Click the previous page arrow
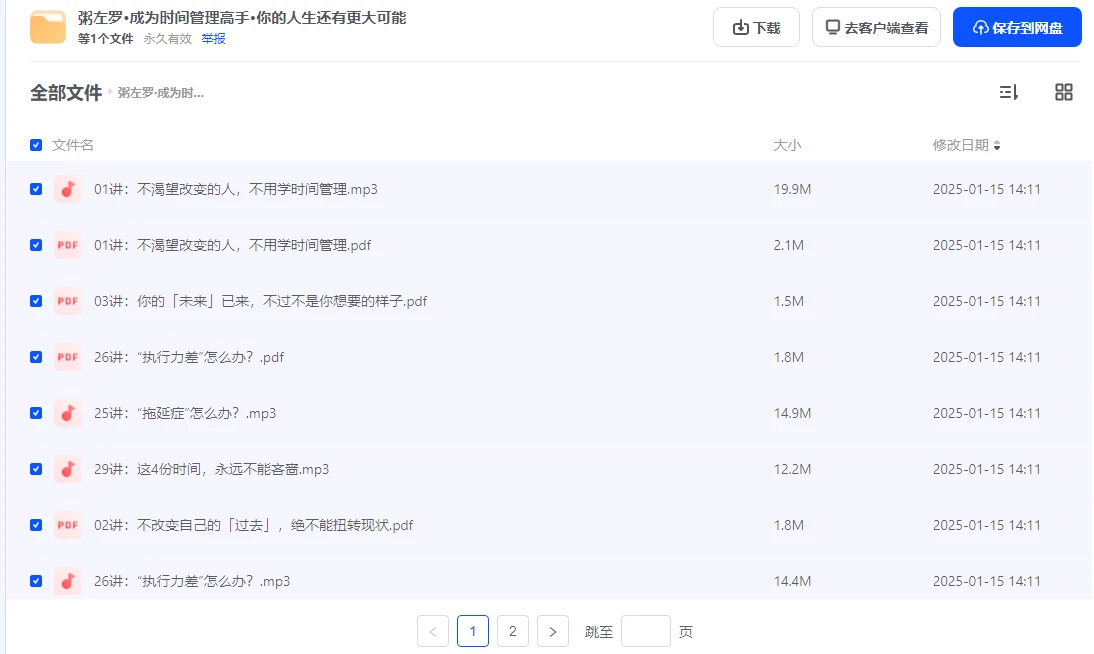 point(433,631)
